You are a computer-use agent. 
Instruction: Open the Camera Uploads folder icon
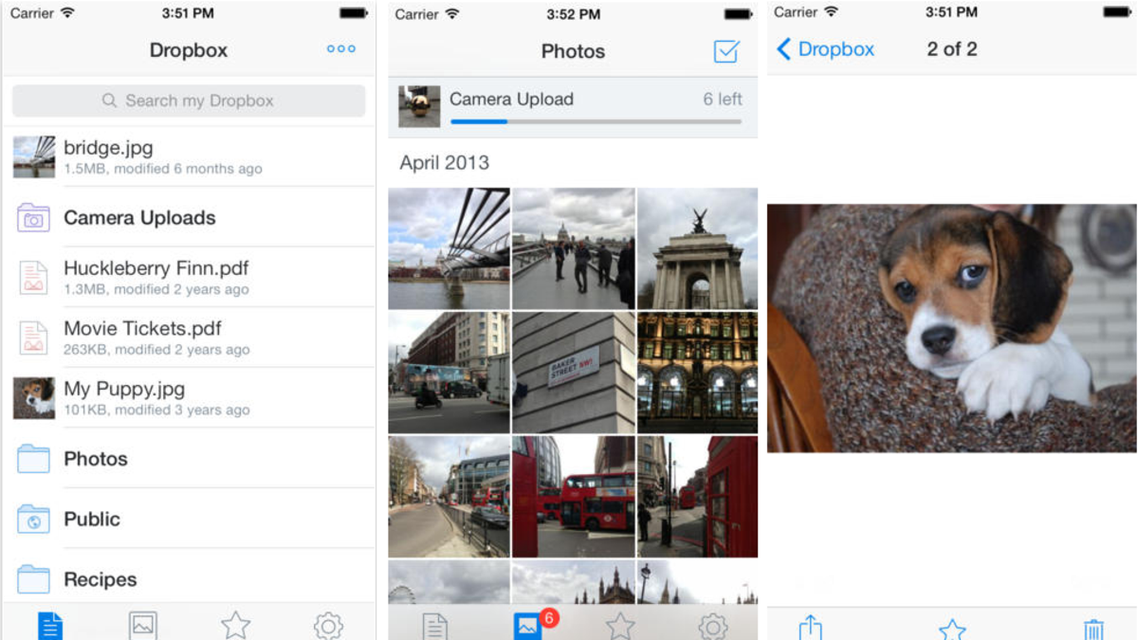(x=33, y=218)
